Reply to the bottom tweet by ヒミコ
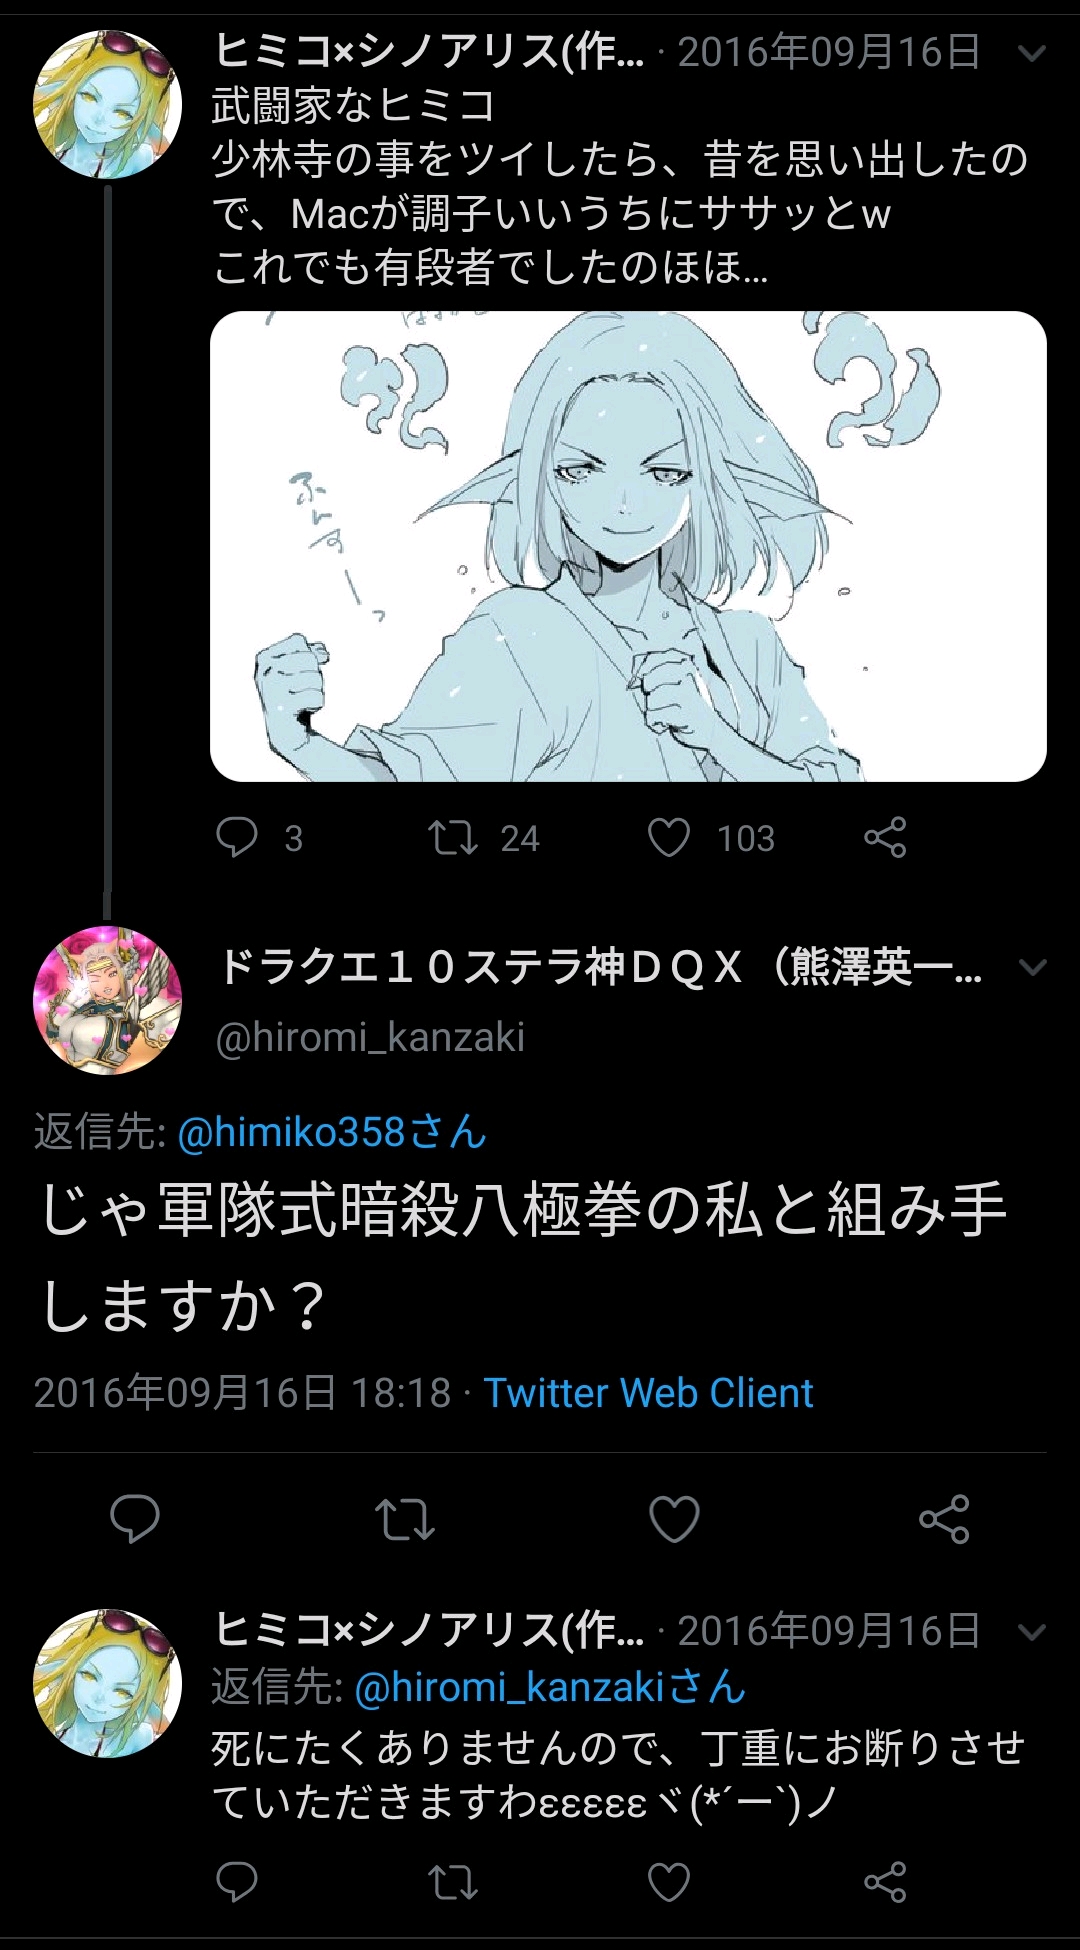1080x1950 pixels. tap(237, 1882)
